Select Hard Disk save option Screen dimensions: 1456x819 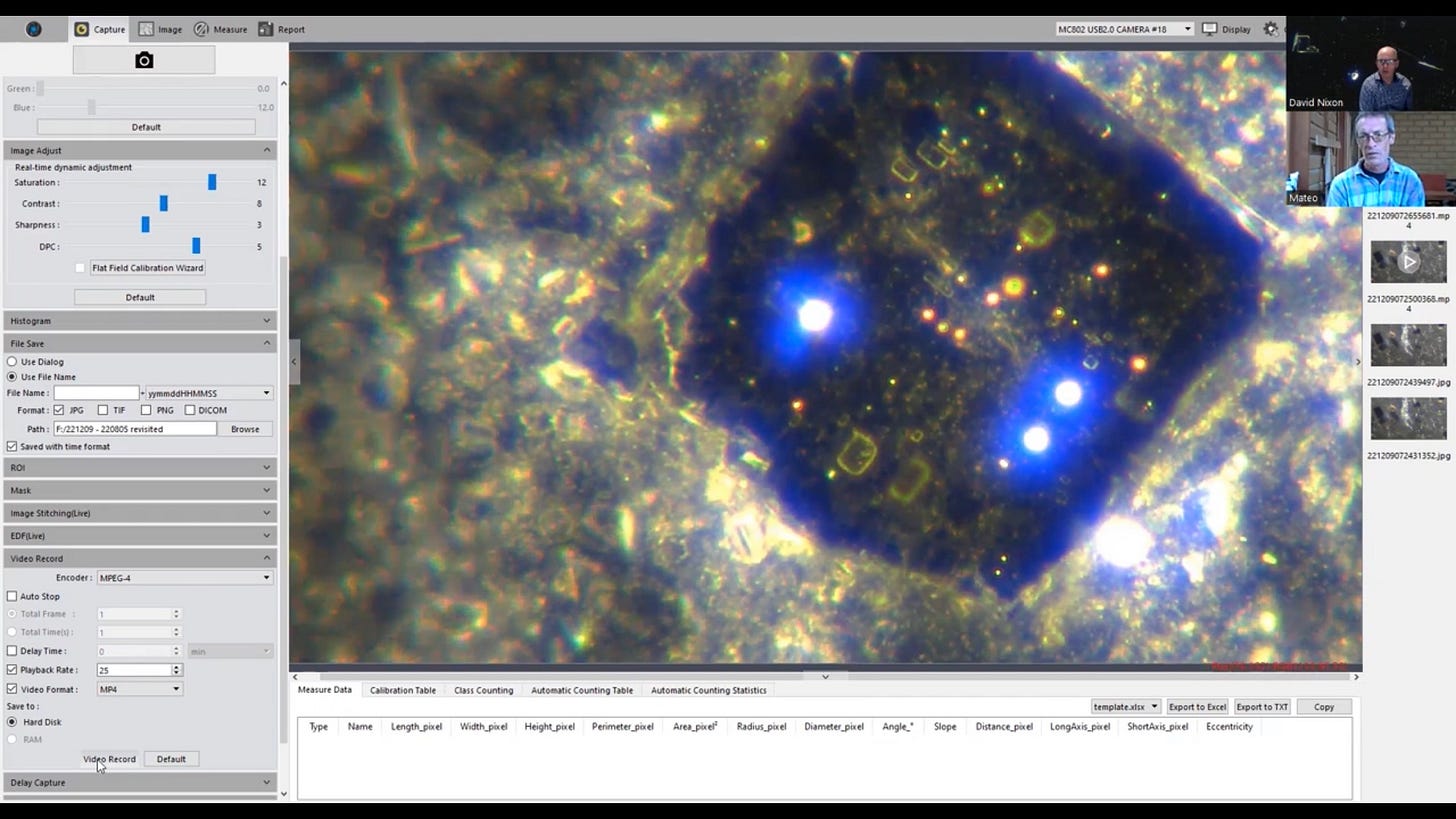(x=12, y=722)
